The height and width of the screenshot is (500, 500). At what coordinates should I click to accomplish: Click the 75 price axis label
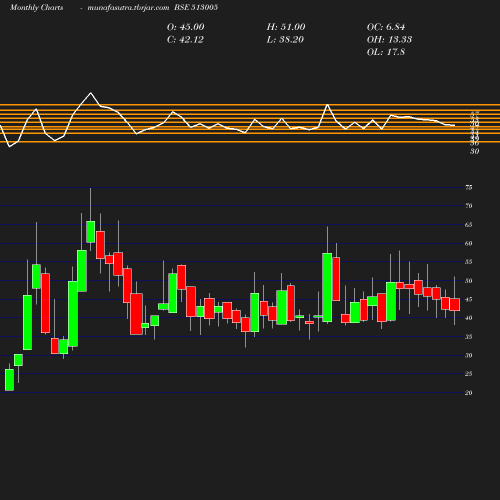pos(469,188)
